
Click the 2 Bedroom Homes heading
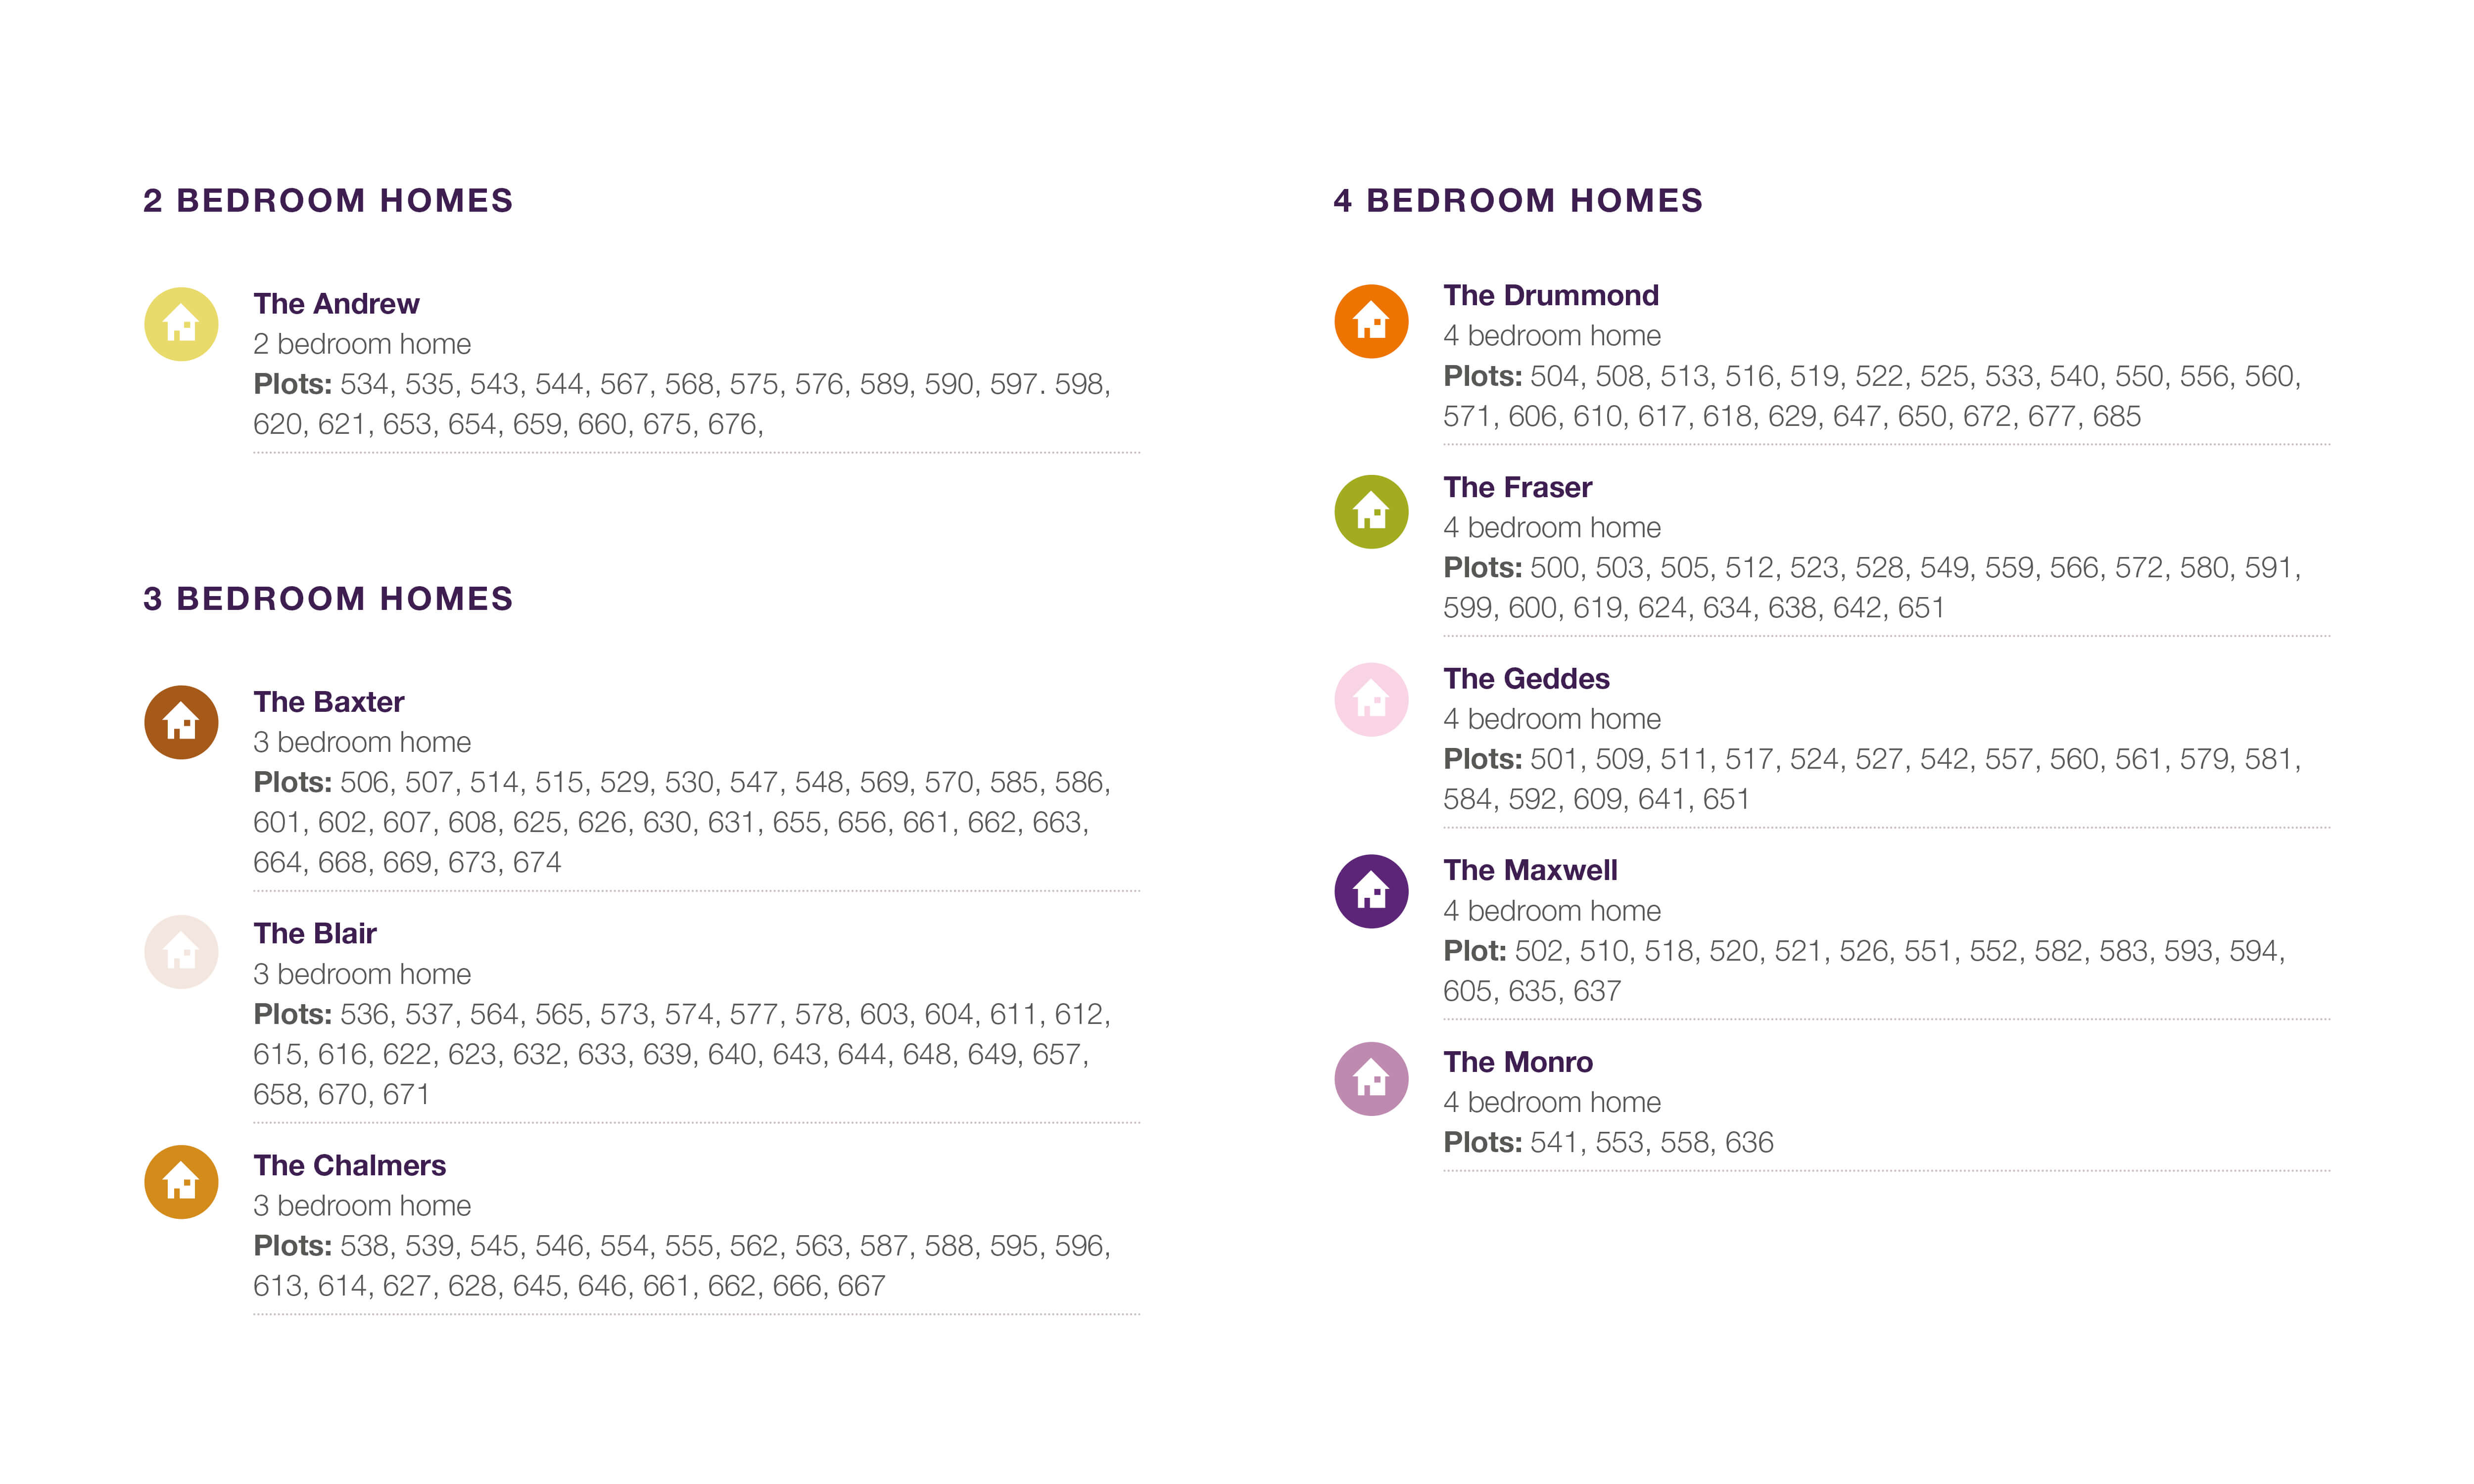[328, 200]
